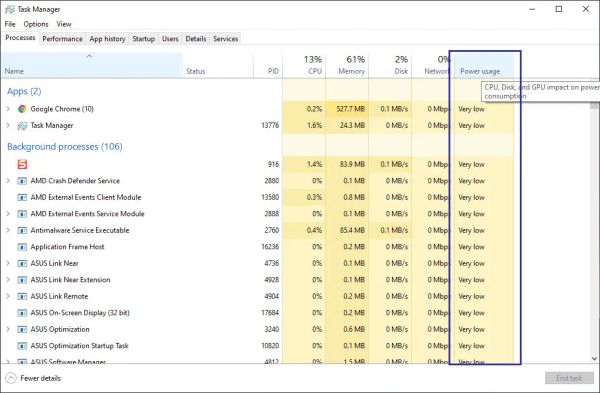Open the Options menu
600x393 pixels.
[x=36, y=24]
